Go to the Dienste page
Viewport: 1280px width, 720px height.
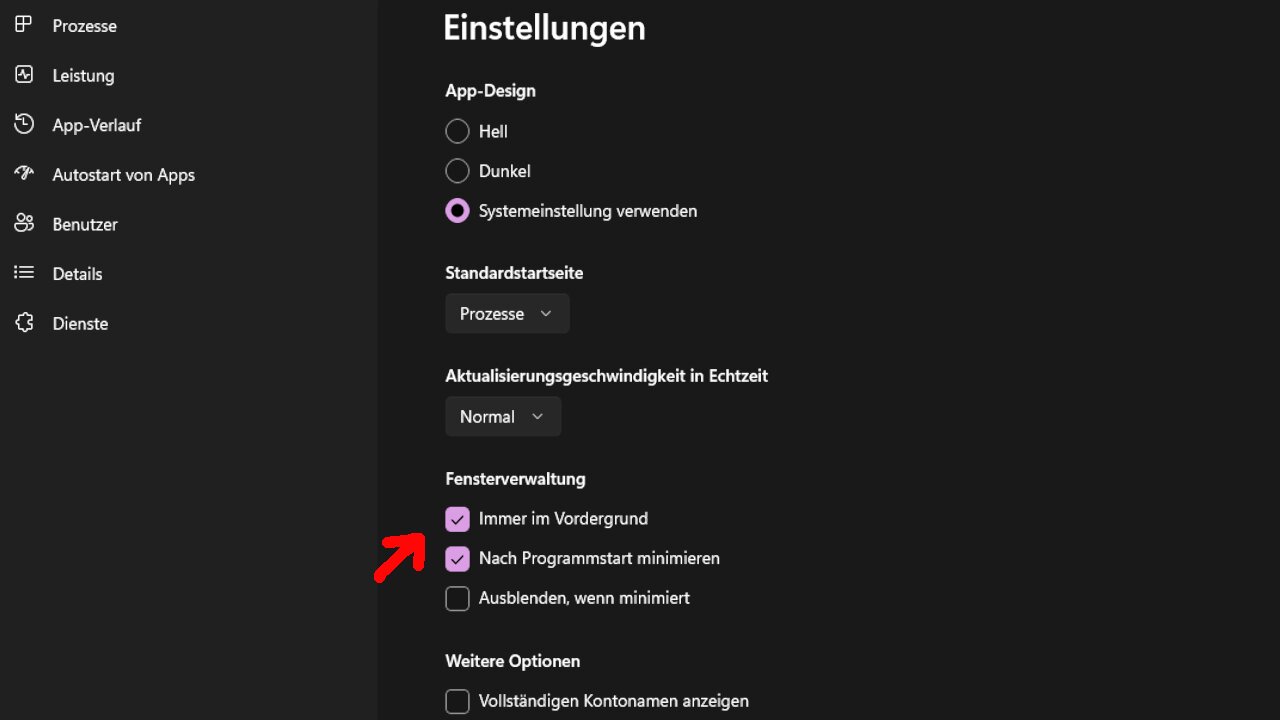click(x=80, y=323)
